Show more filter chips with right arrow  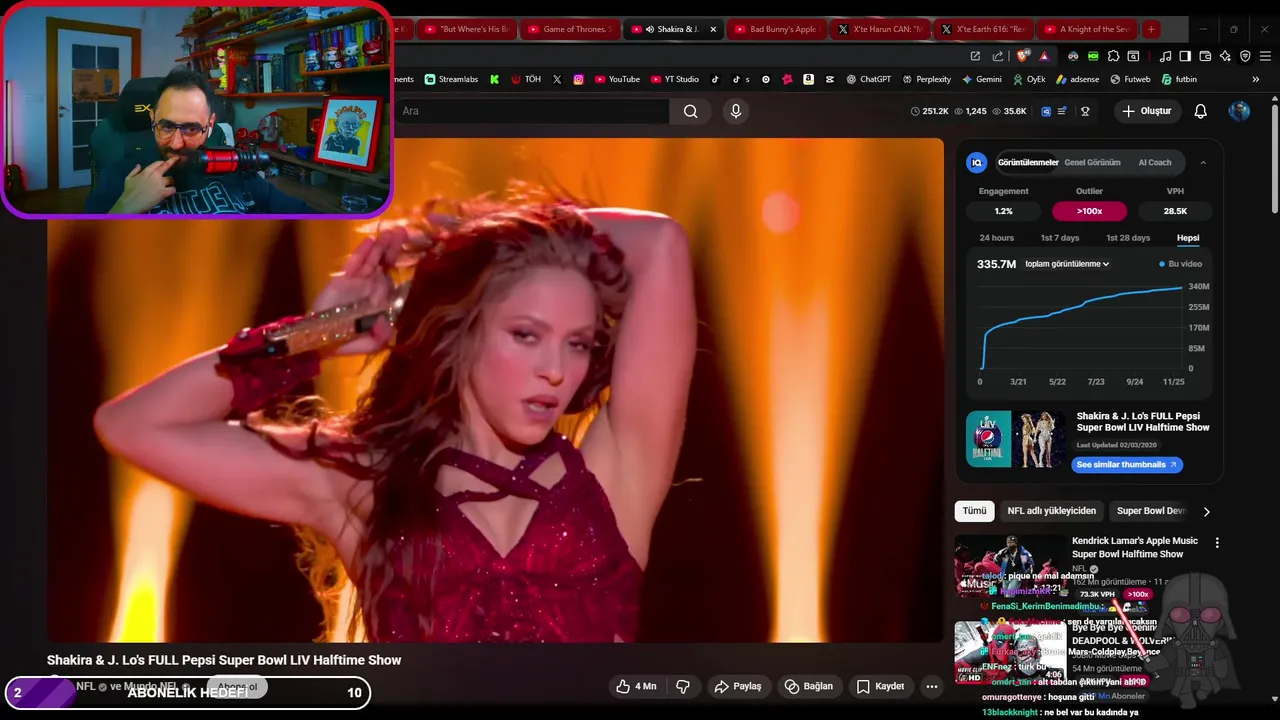tap(1206, 511)
